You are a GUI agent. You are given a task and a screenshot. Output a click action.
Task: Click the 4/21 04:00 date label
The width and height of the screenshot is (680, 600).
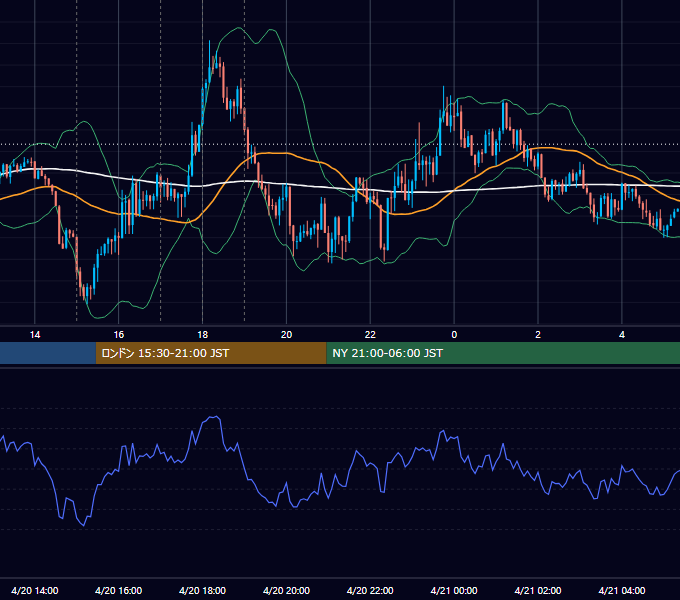(x=622, y=590)
